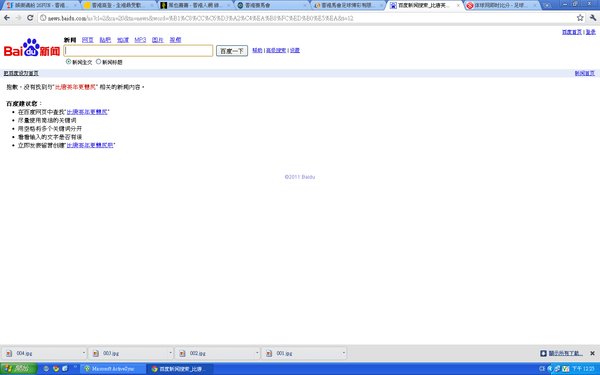Click the Baidu paw logo
This screenshot has height=375, width=600.
pyautogui.click(x=31, y=47)
